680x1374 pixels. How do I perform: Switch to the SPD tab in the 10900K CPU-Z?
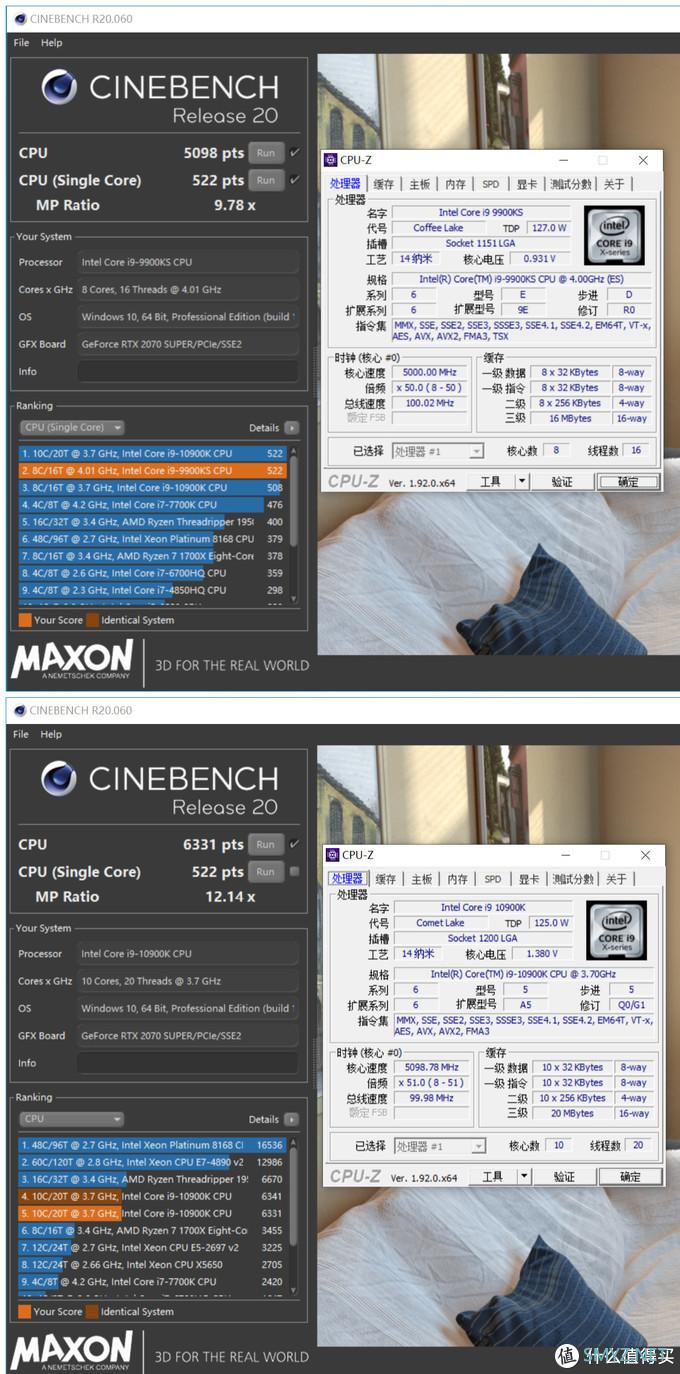(x=492, y=879)
